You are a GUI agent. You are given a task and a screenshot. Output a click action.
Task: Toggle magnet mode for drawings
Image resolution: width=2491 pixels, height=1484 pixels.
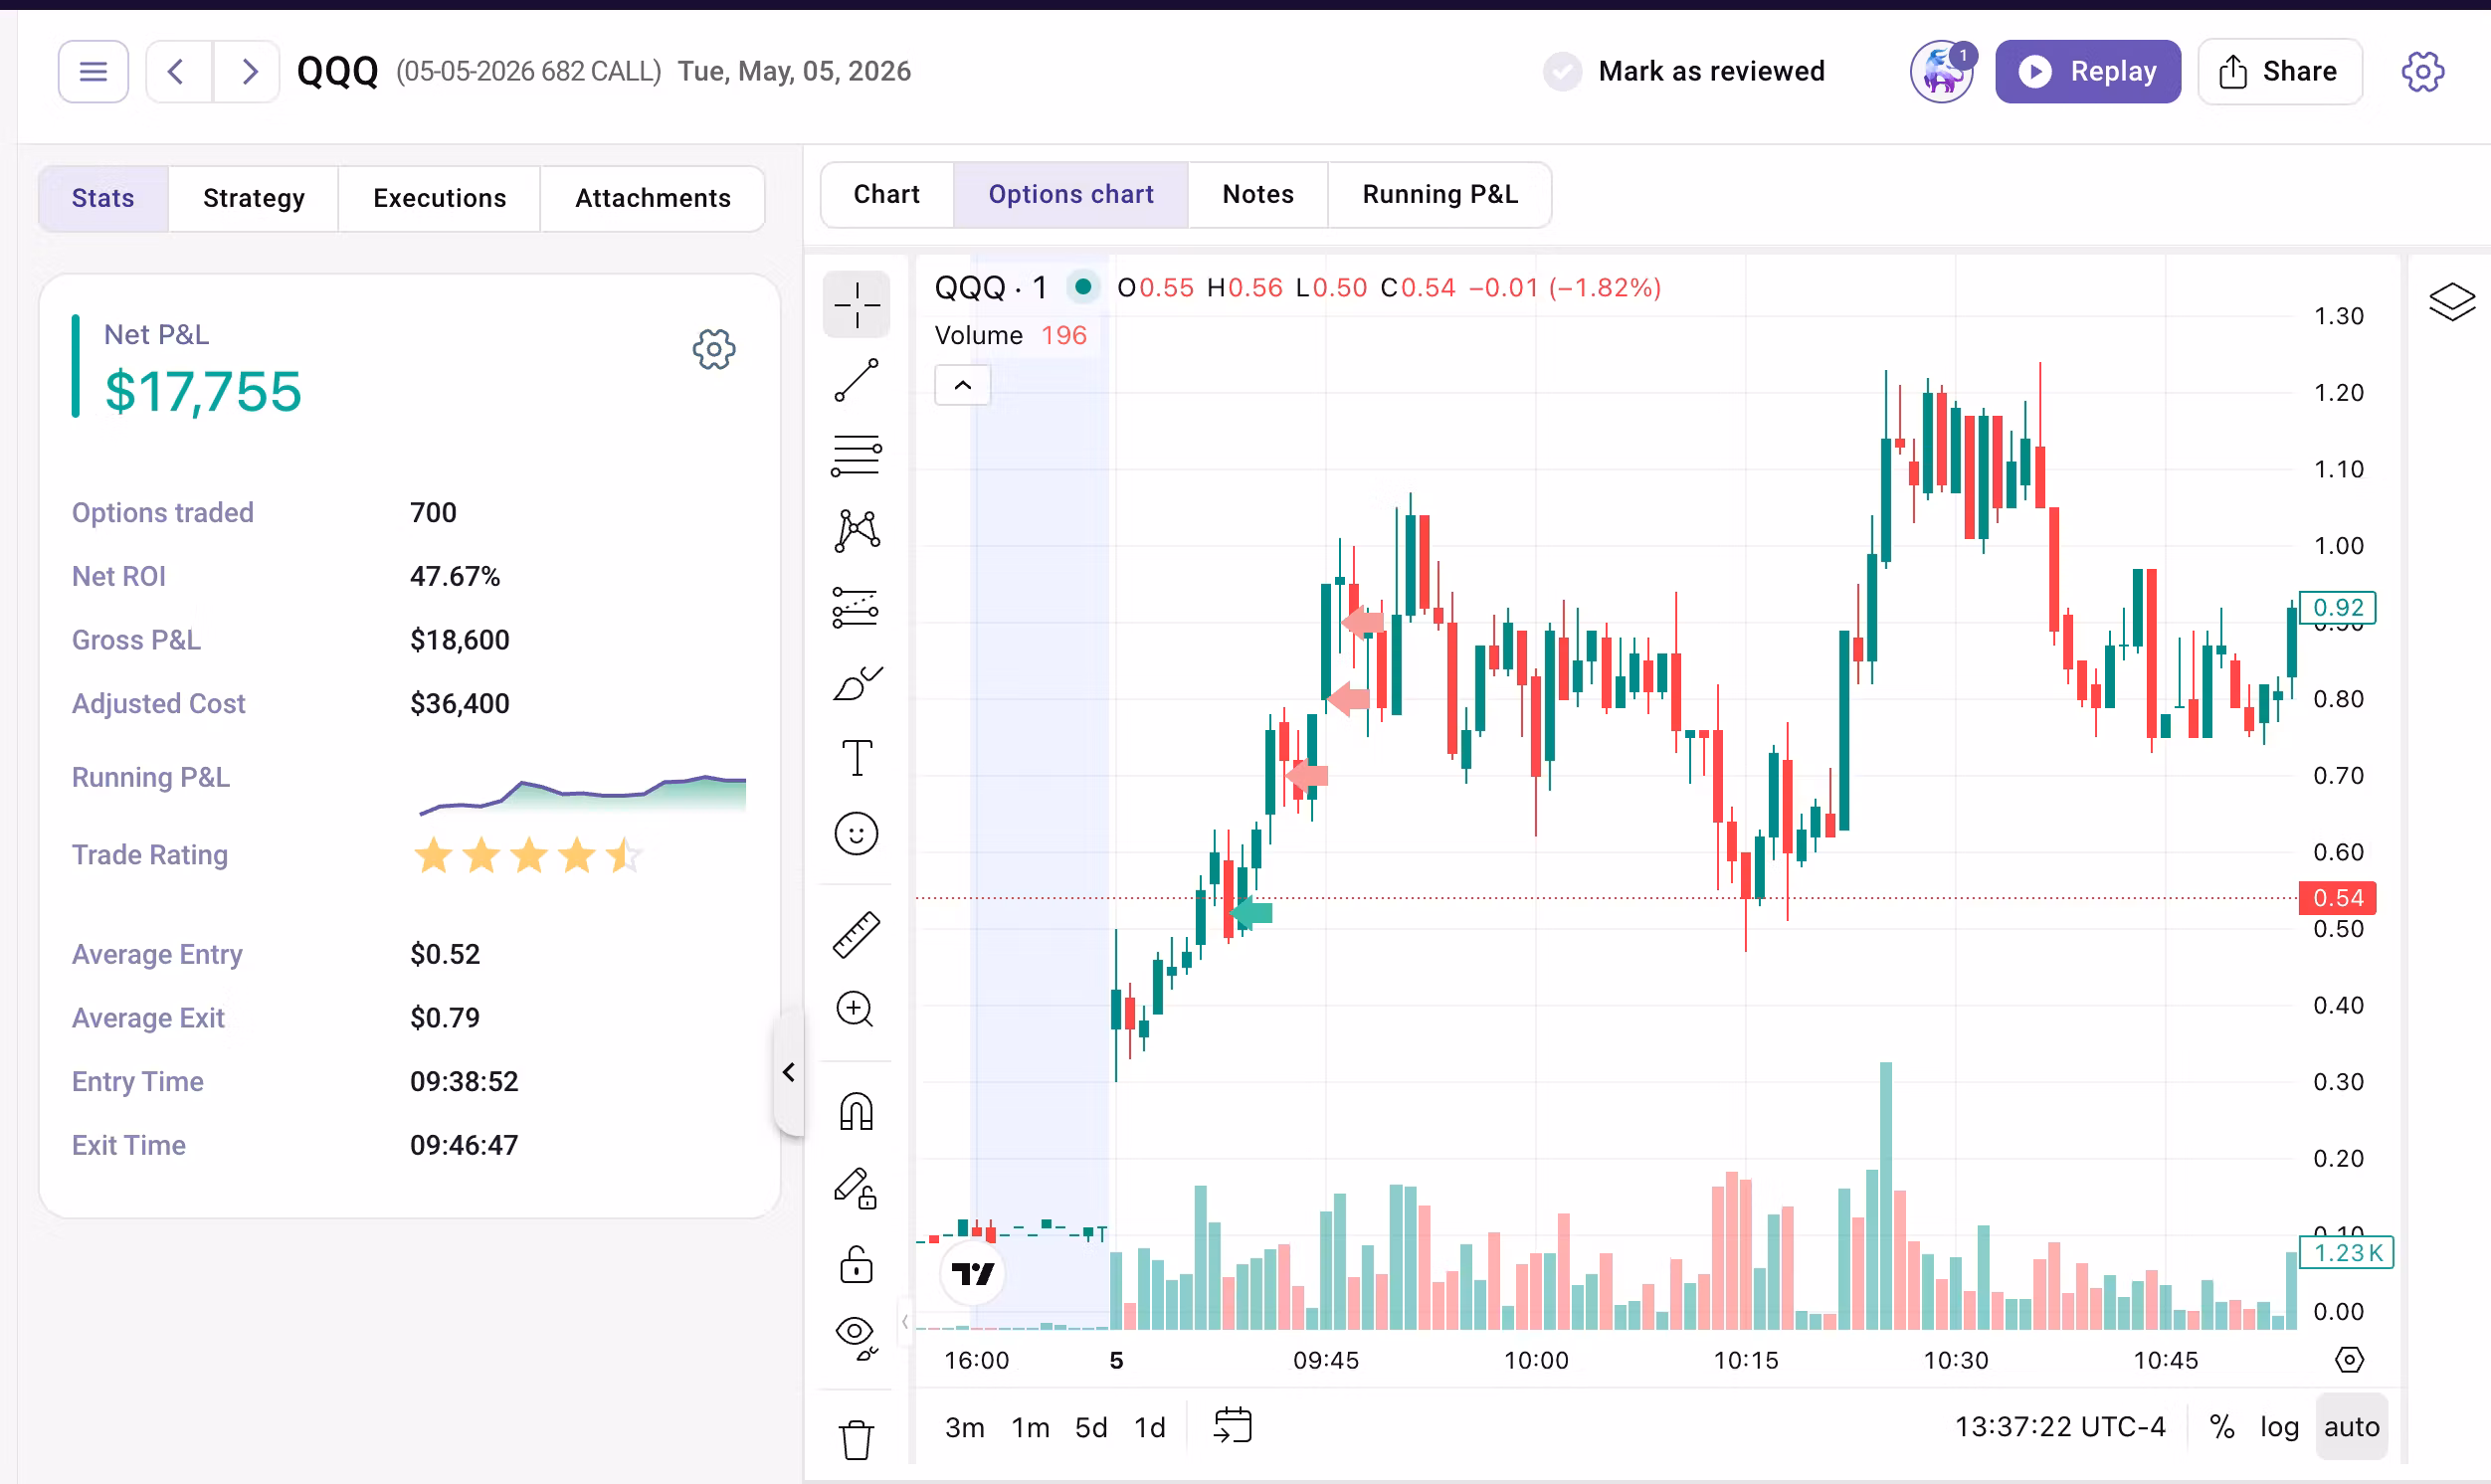pos(856,1111)
